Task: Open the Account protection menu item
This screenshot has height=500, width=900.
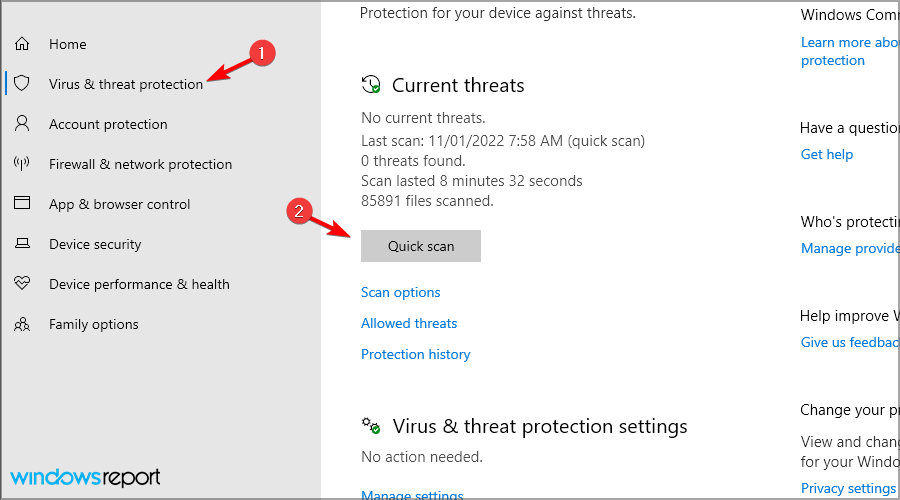Action: click(108, 124)
